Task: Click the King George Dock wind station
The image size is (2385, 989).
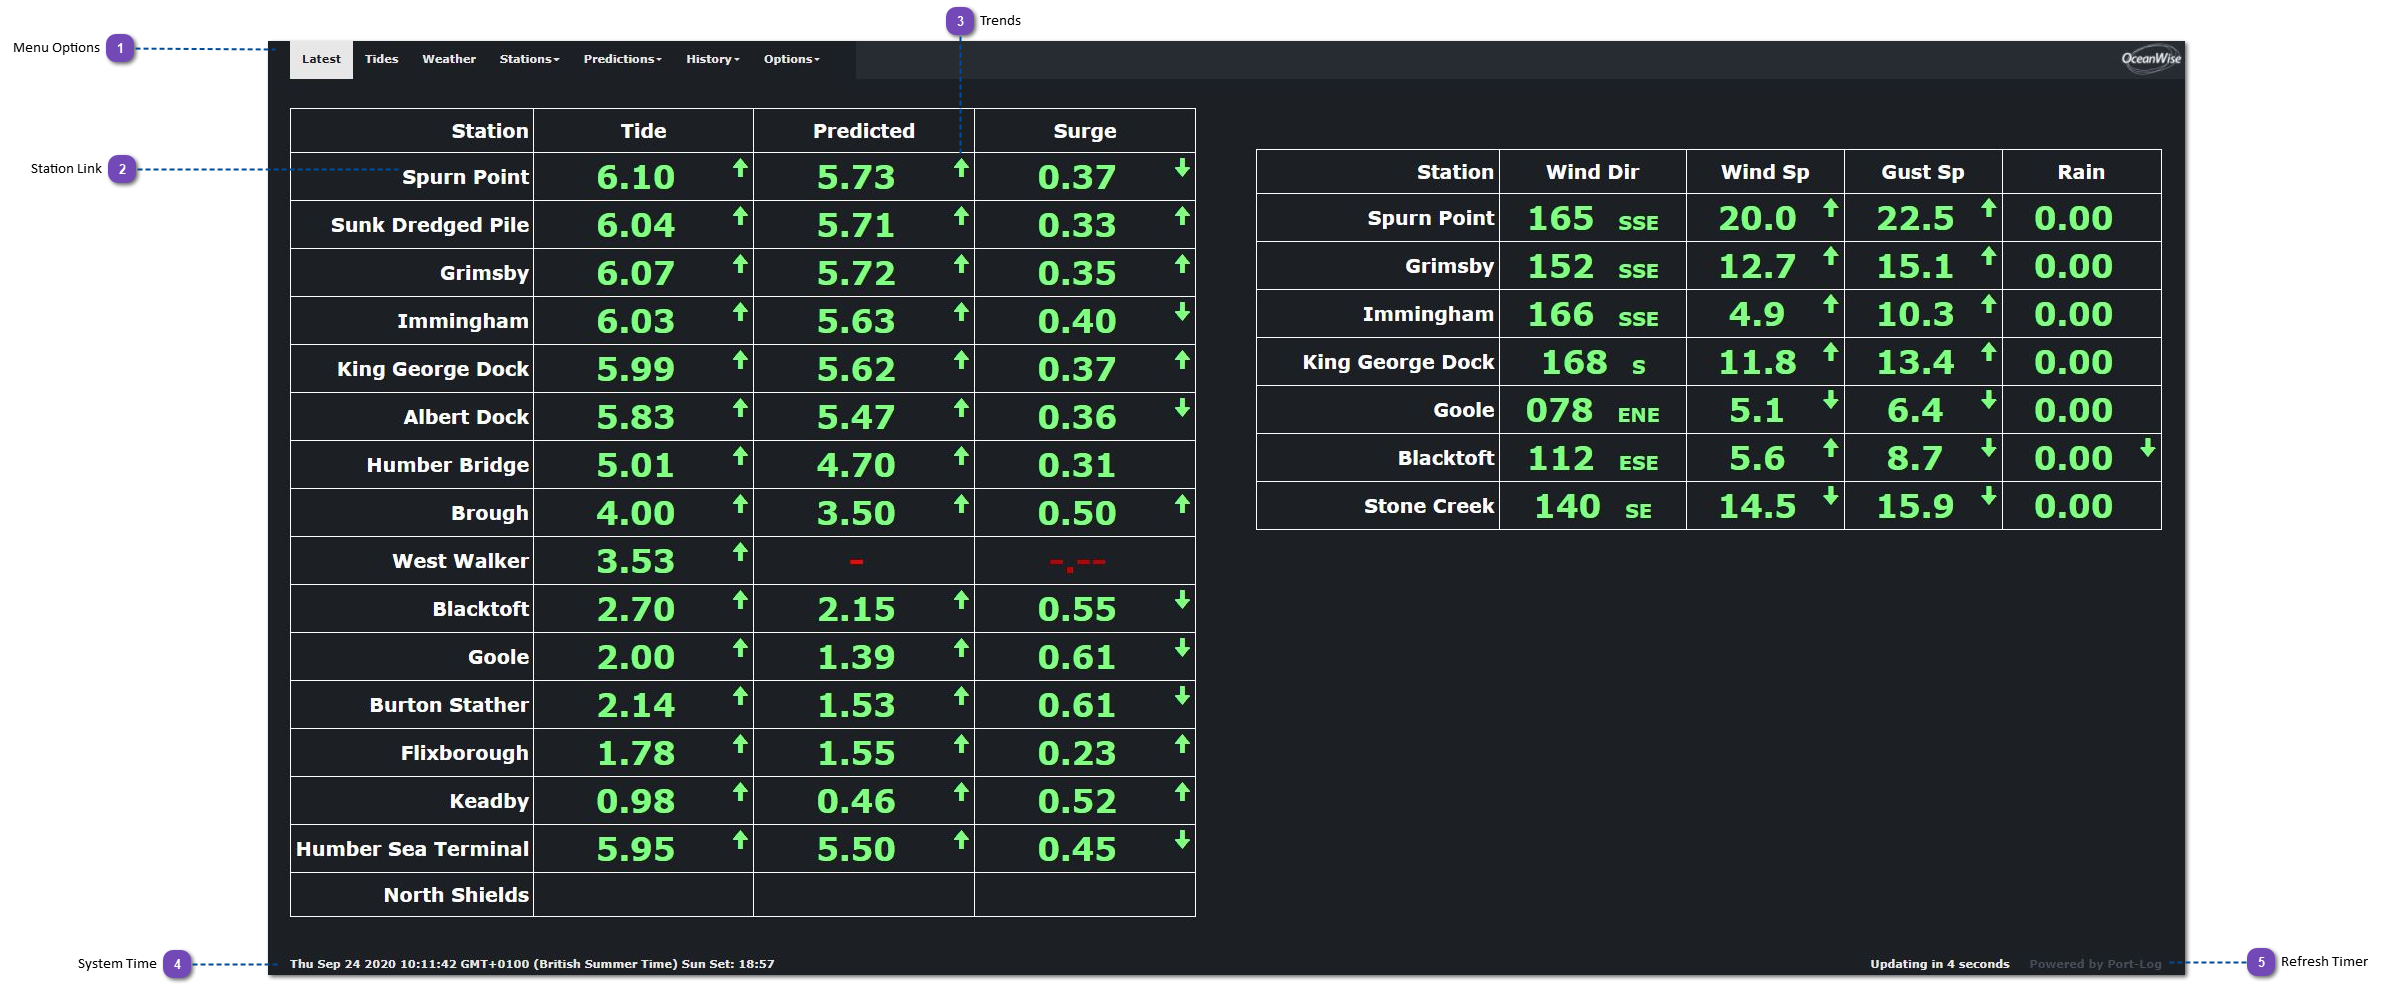Action: click(1397, 362)
